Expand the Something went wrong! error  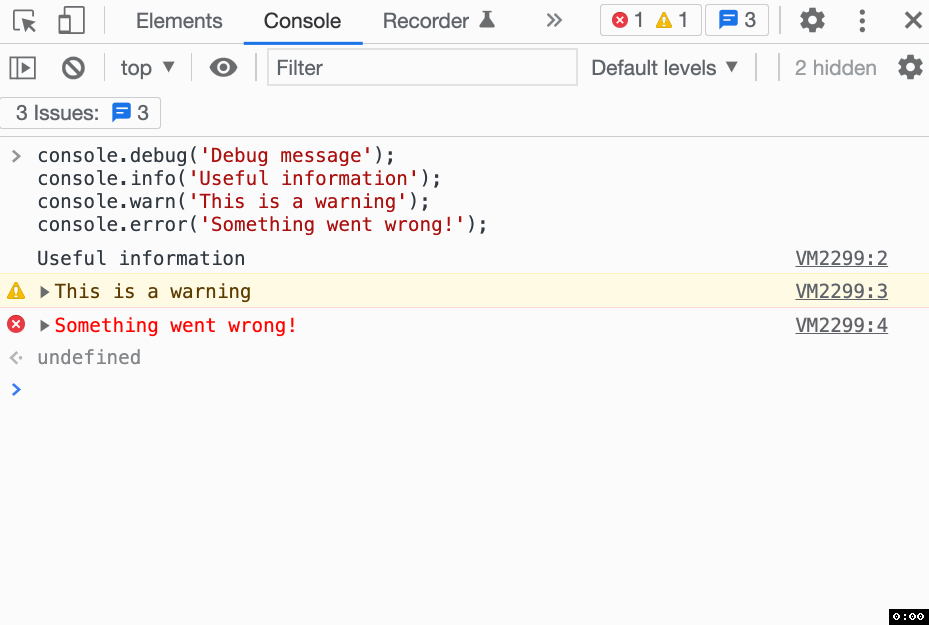pos(44,325)
